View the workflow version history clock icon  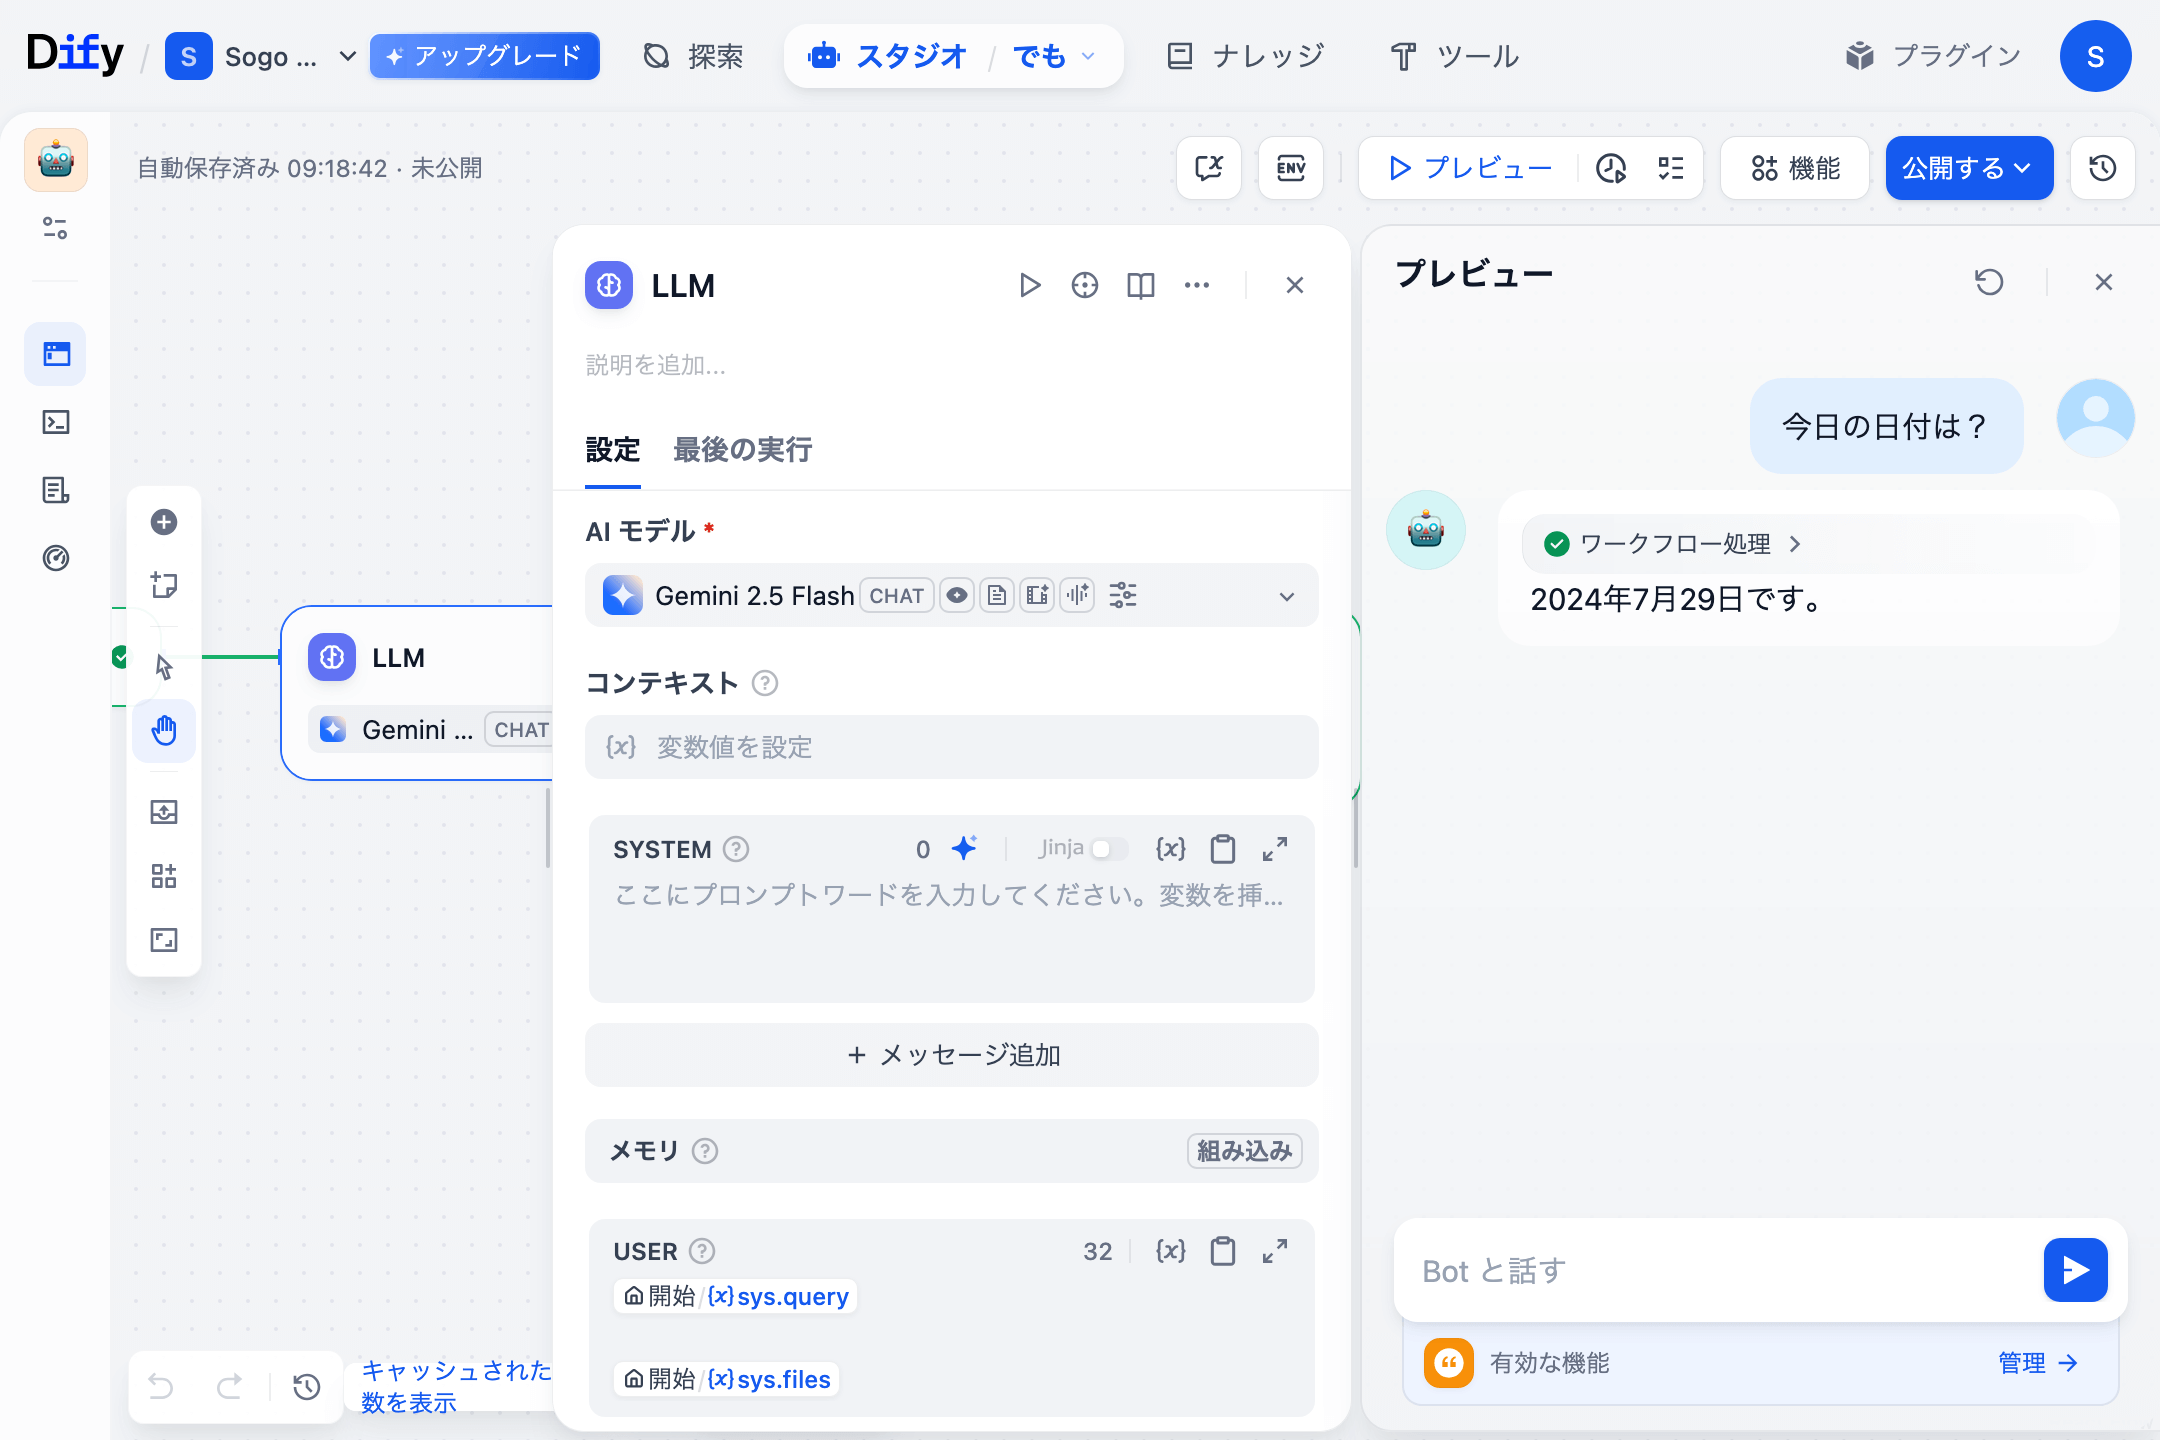(2101, 168)
